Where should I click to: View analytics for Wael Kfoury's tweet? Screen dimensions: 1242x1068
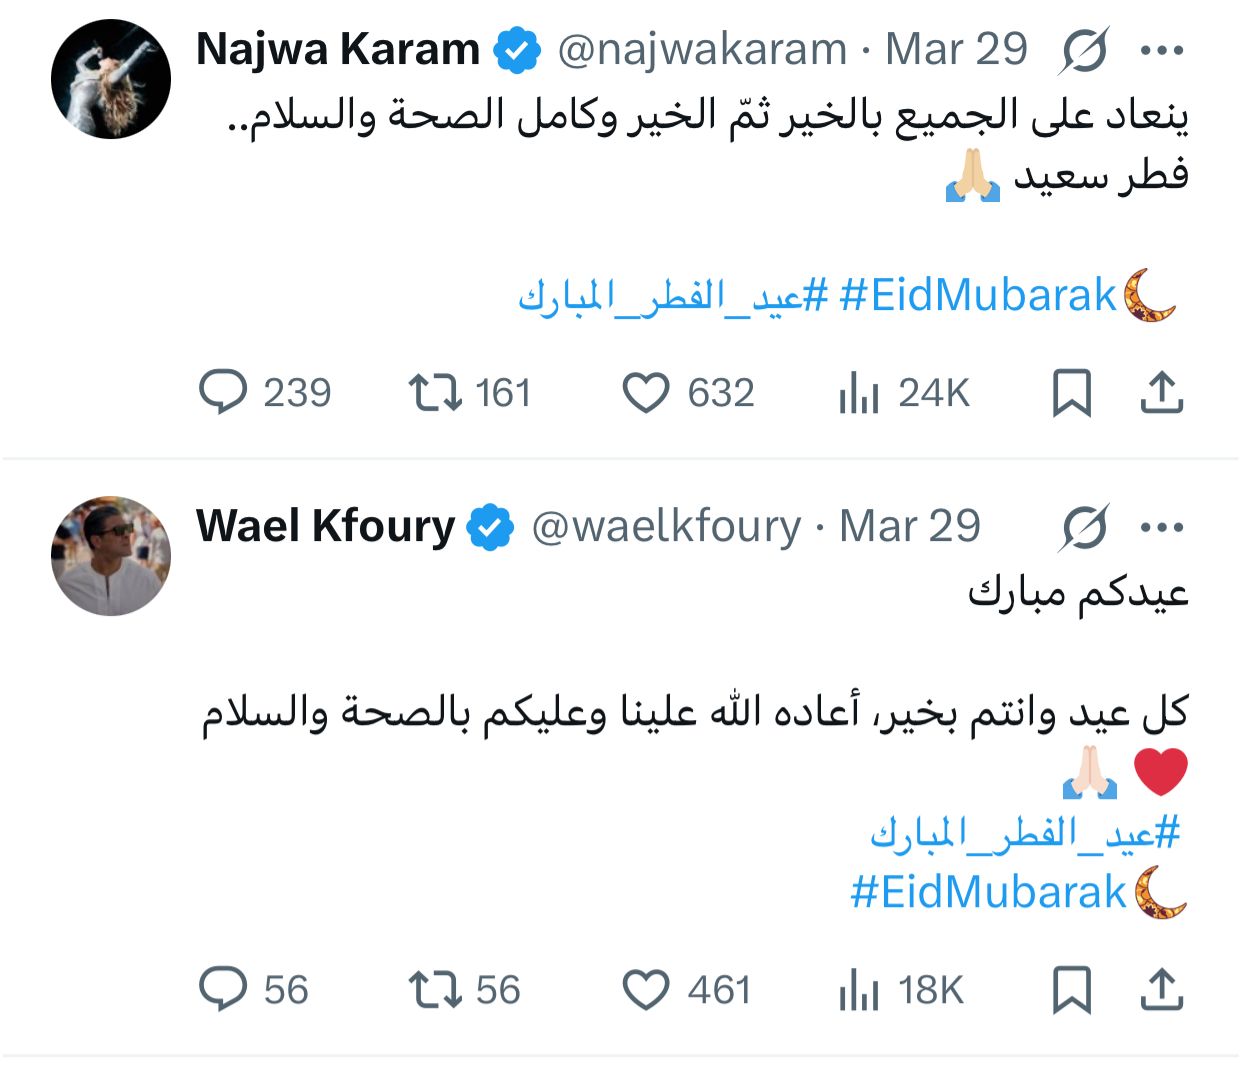858,990
